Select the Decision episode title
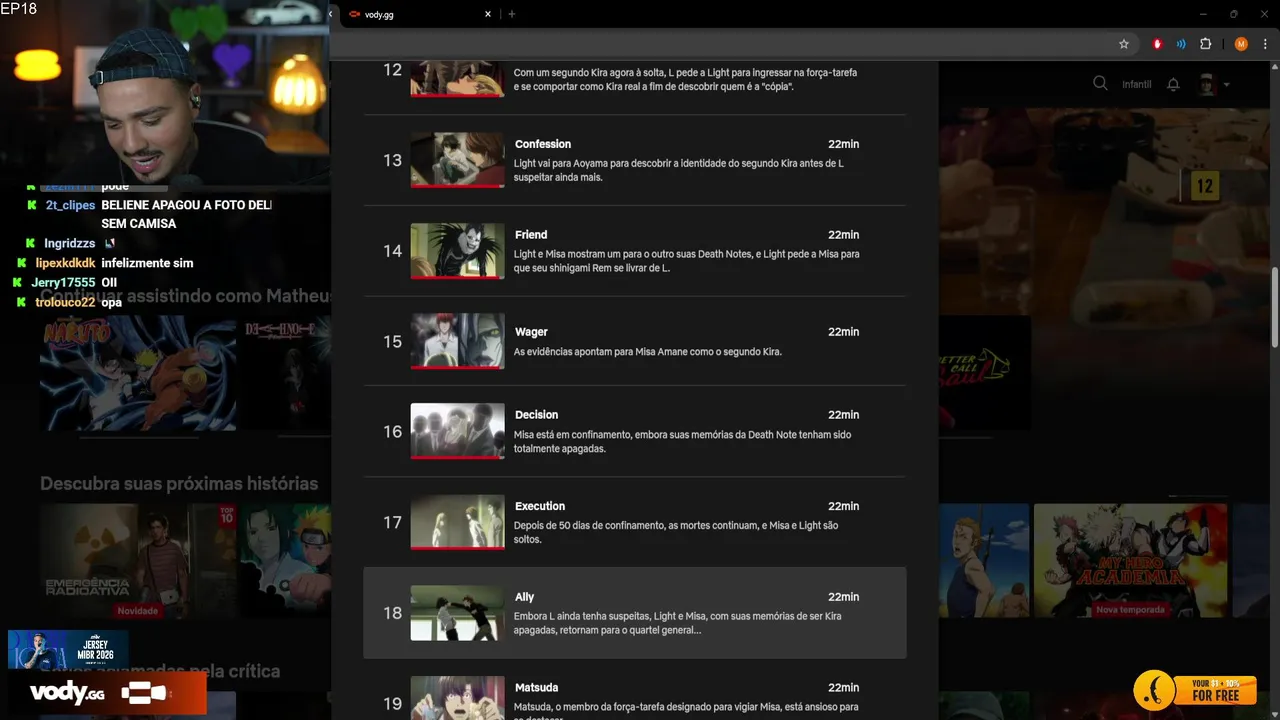The width and height of the screenshot is (1280, 720). click(536, 415)
